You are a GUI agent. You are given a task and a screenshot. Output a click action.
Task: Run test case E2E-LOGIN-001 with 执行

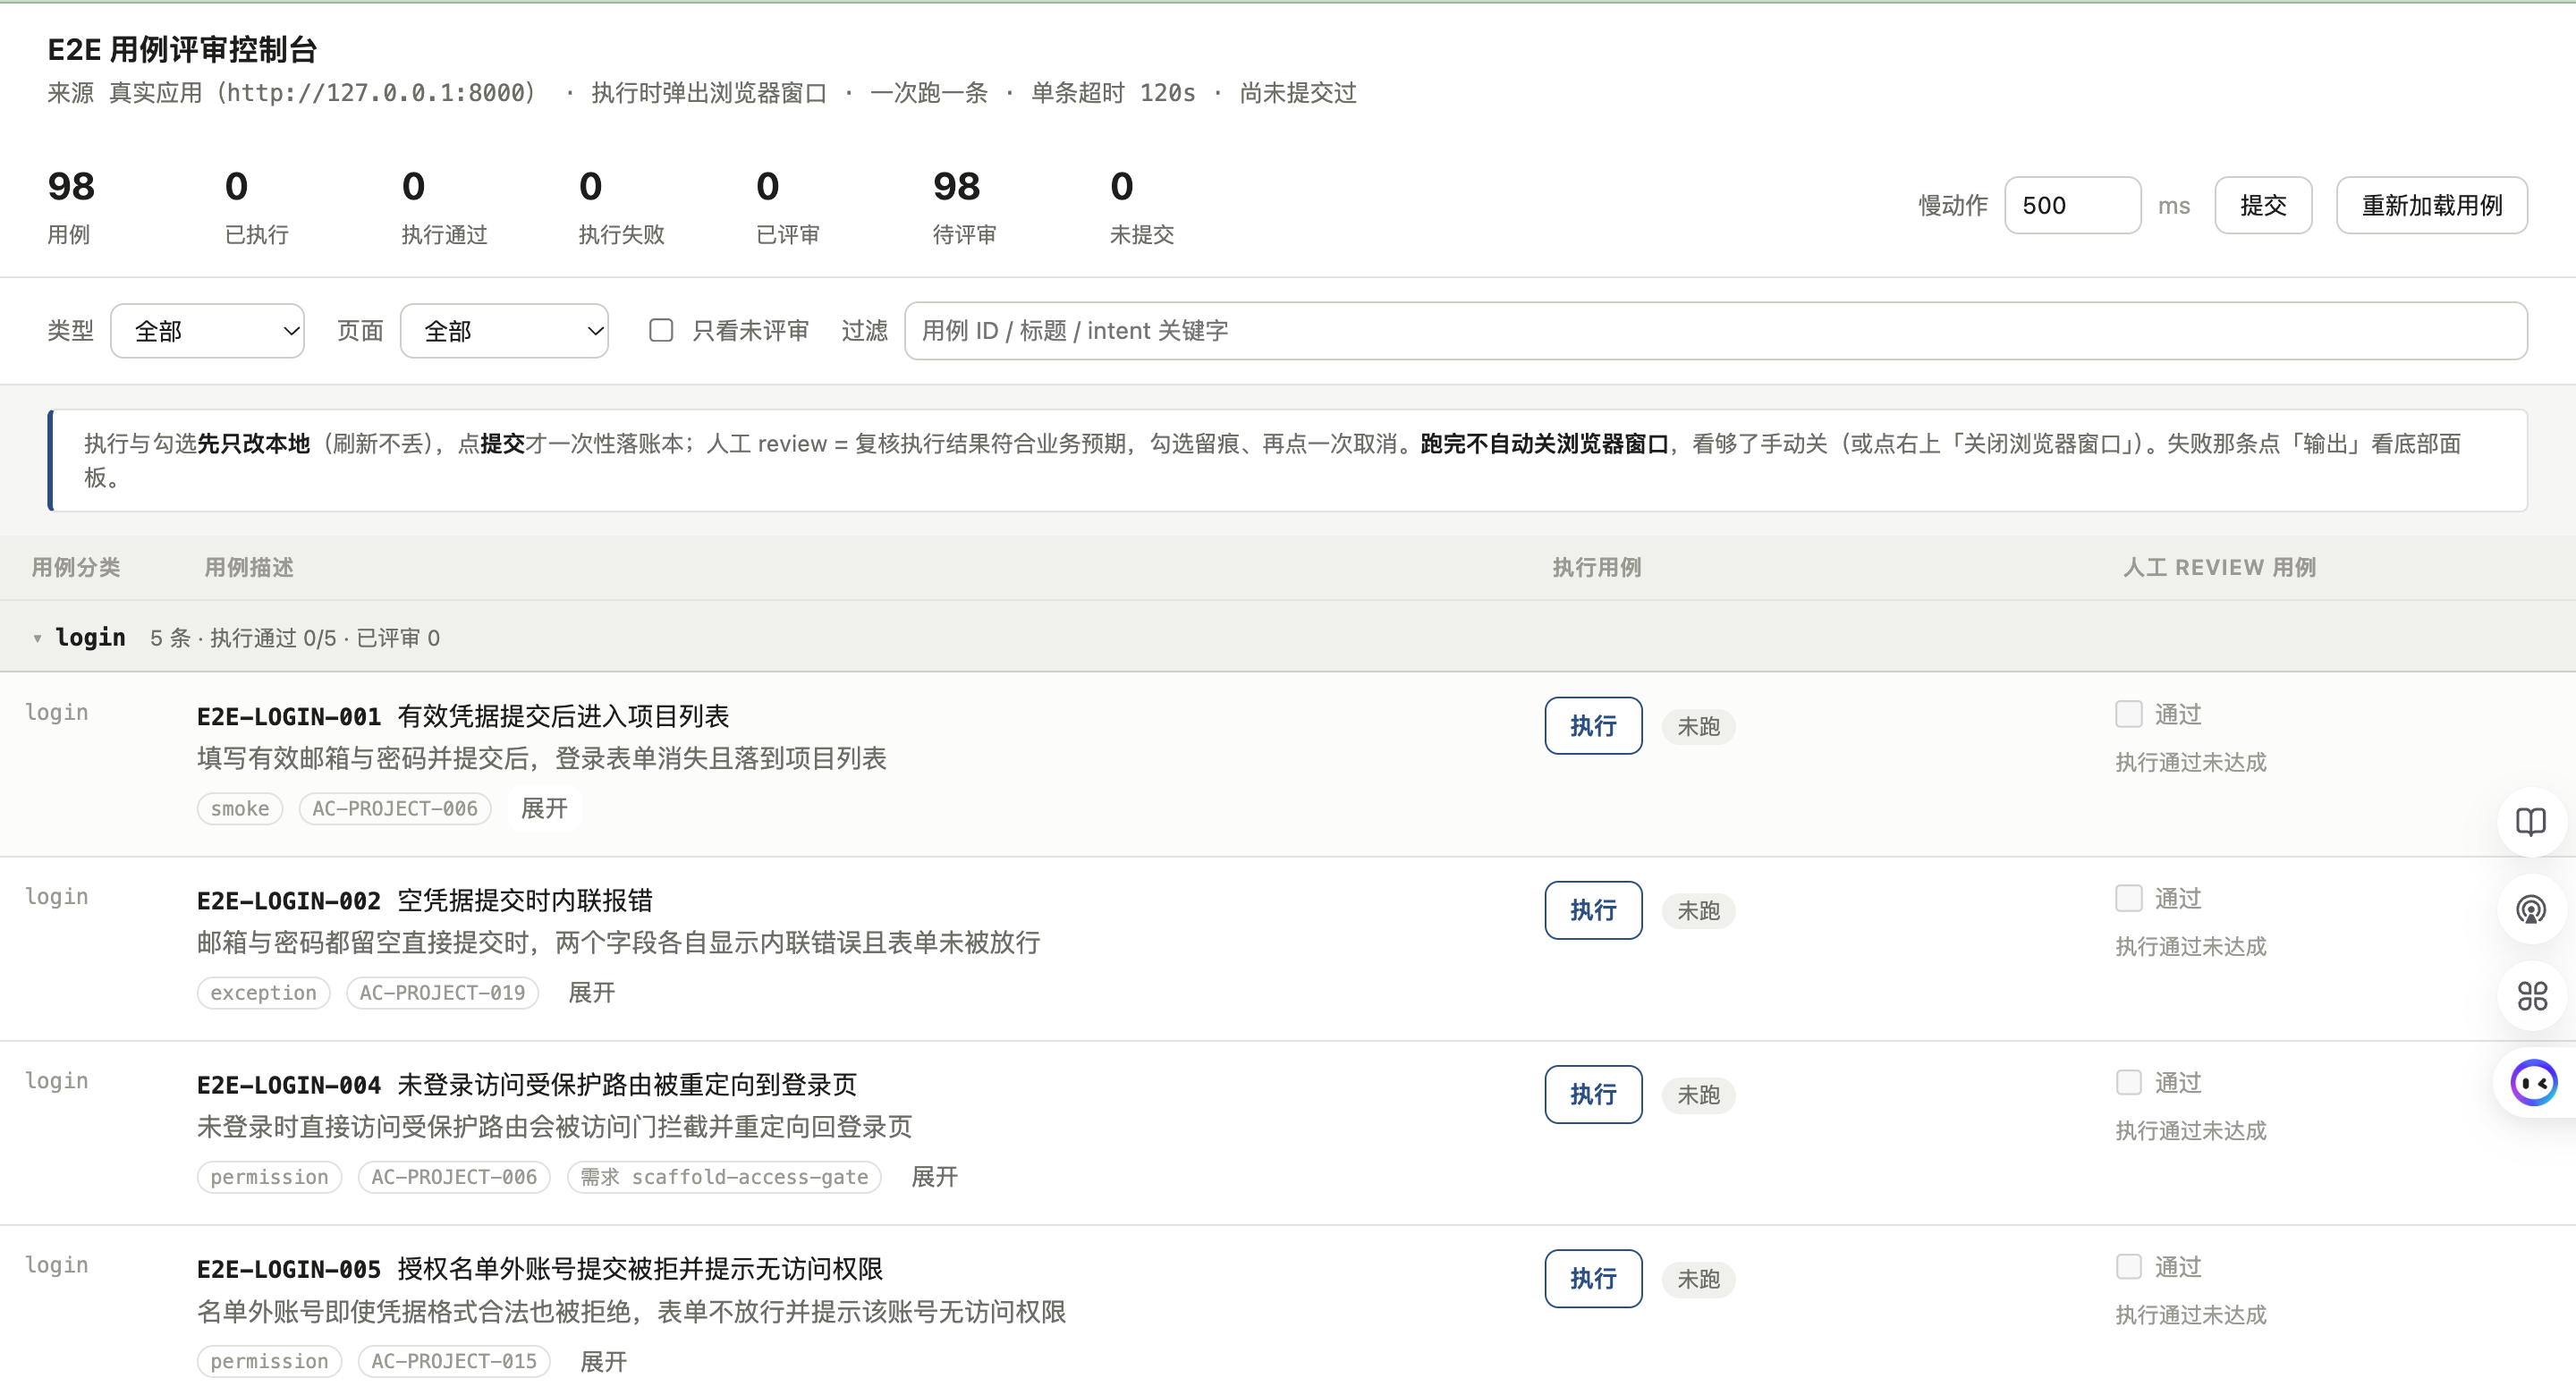1593,726
